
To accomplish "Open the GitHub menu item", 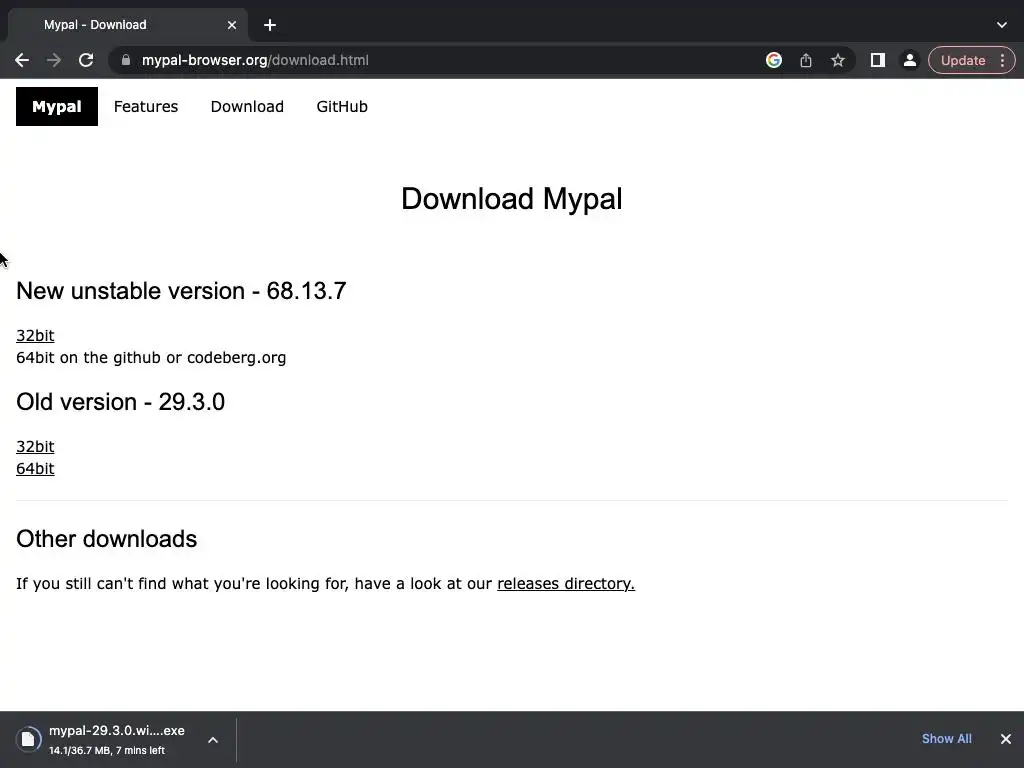I will 342,106.
